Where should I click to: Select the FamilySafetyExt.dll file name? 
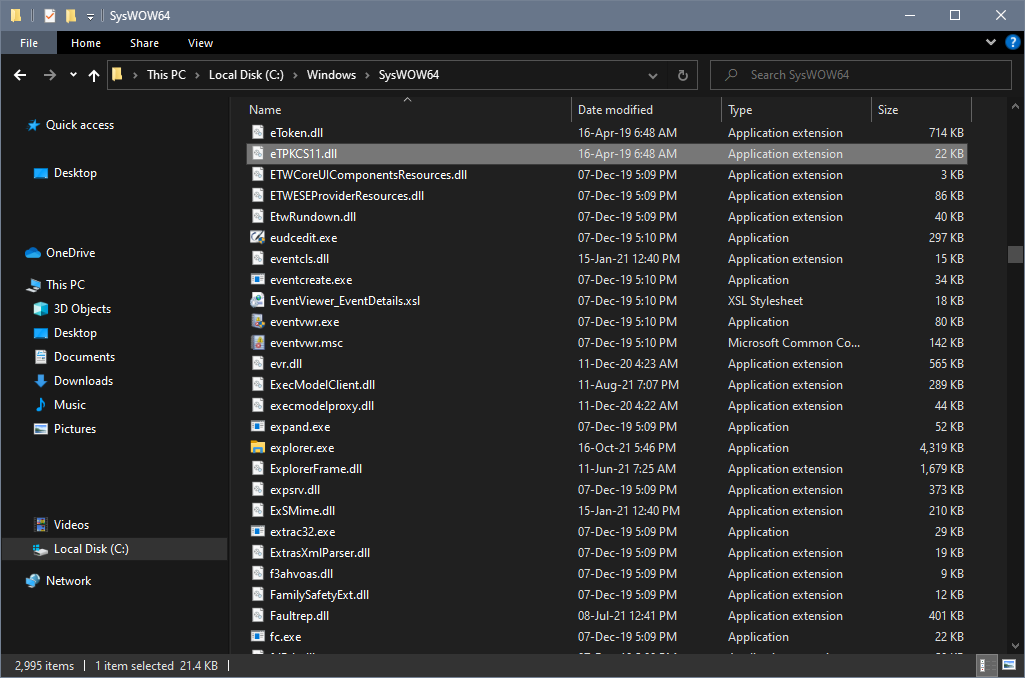tap(320, 595)
